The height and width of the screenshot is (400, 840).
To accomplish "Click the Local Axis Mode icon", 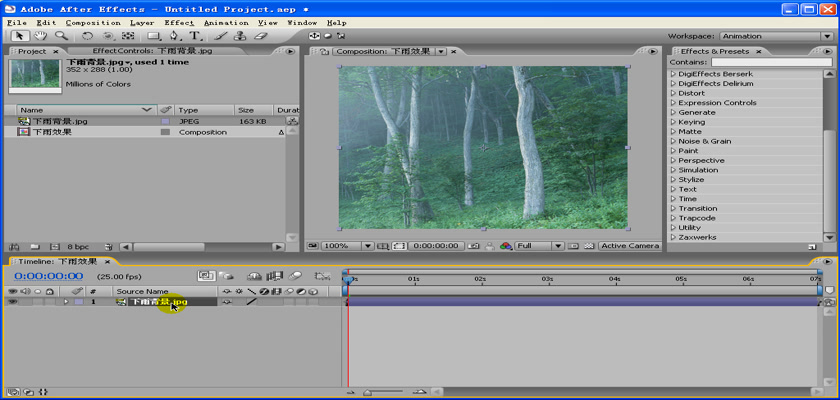I will [314, 36].
